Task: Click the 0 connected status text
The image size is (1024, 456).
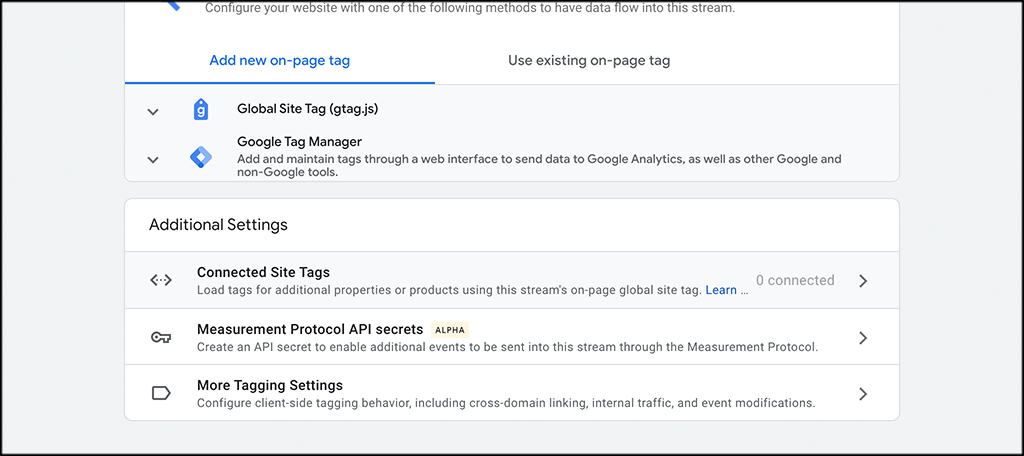Action: [795, 280]
